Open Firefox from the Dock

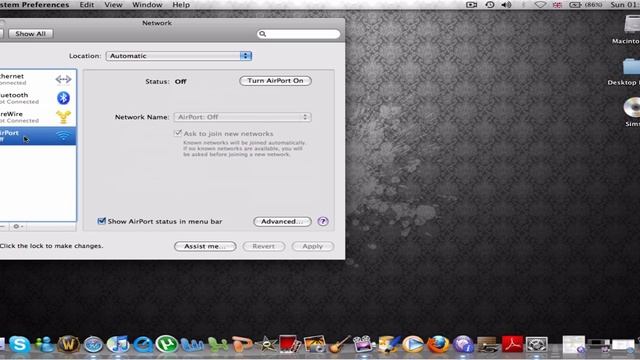[438, 344]
